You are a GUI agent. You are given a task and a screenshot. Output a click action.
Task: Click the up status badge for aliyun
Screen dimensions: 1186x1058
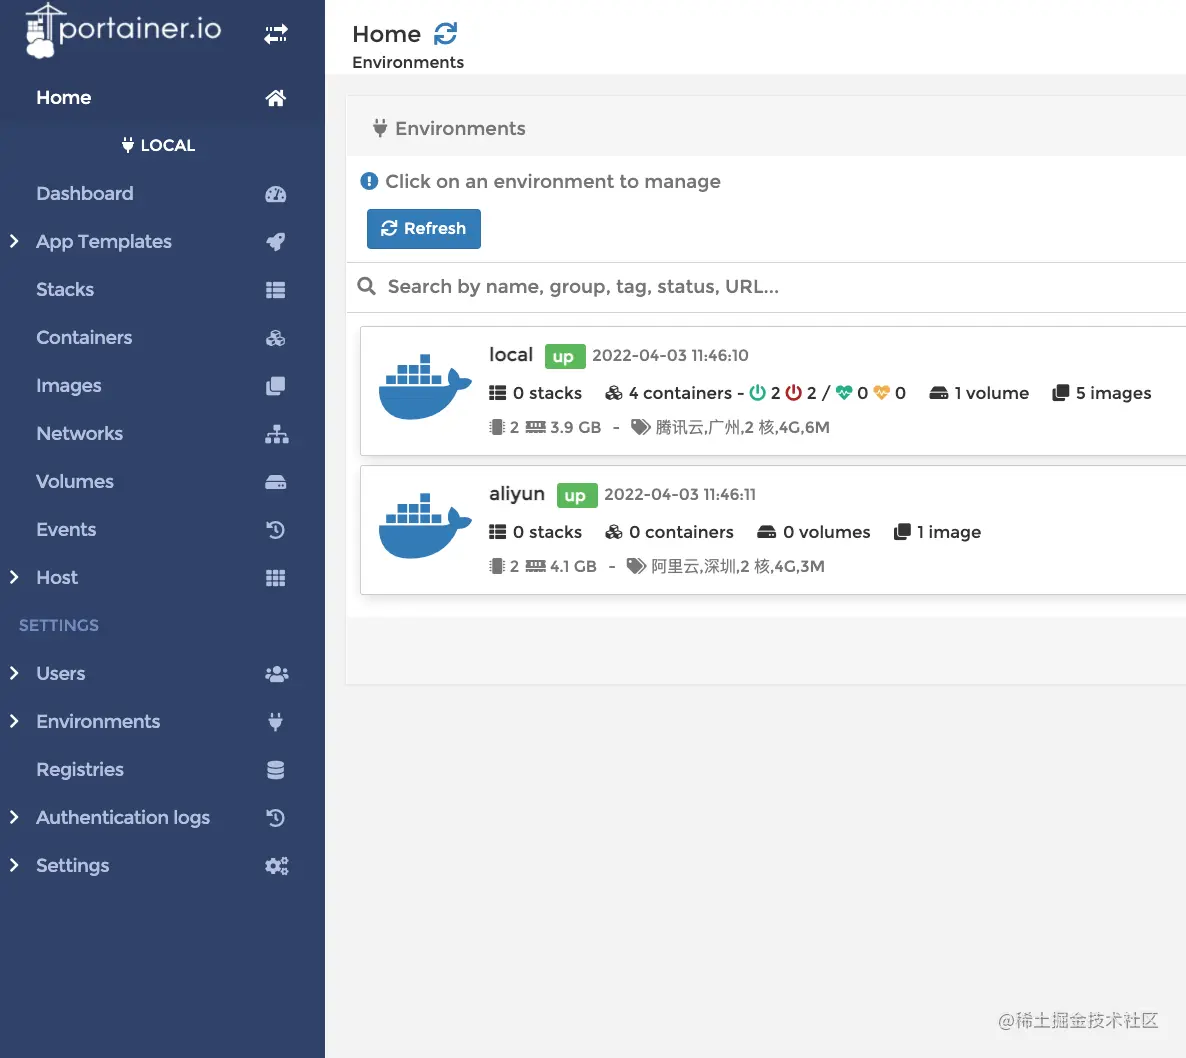[577, 495]
